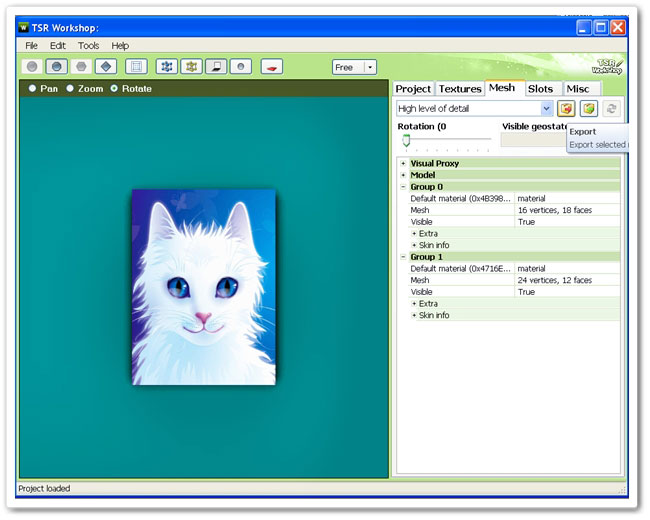Screen dimensions: 650x520
Task: Collapse the Group 0 section
Action: coord(403,187)
